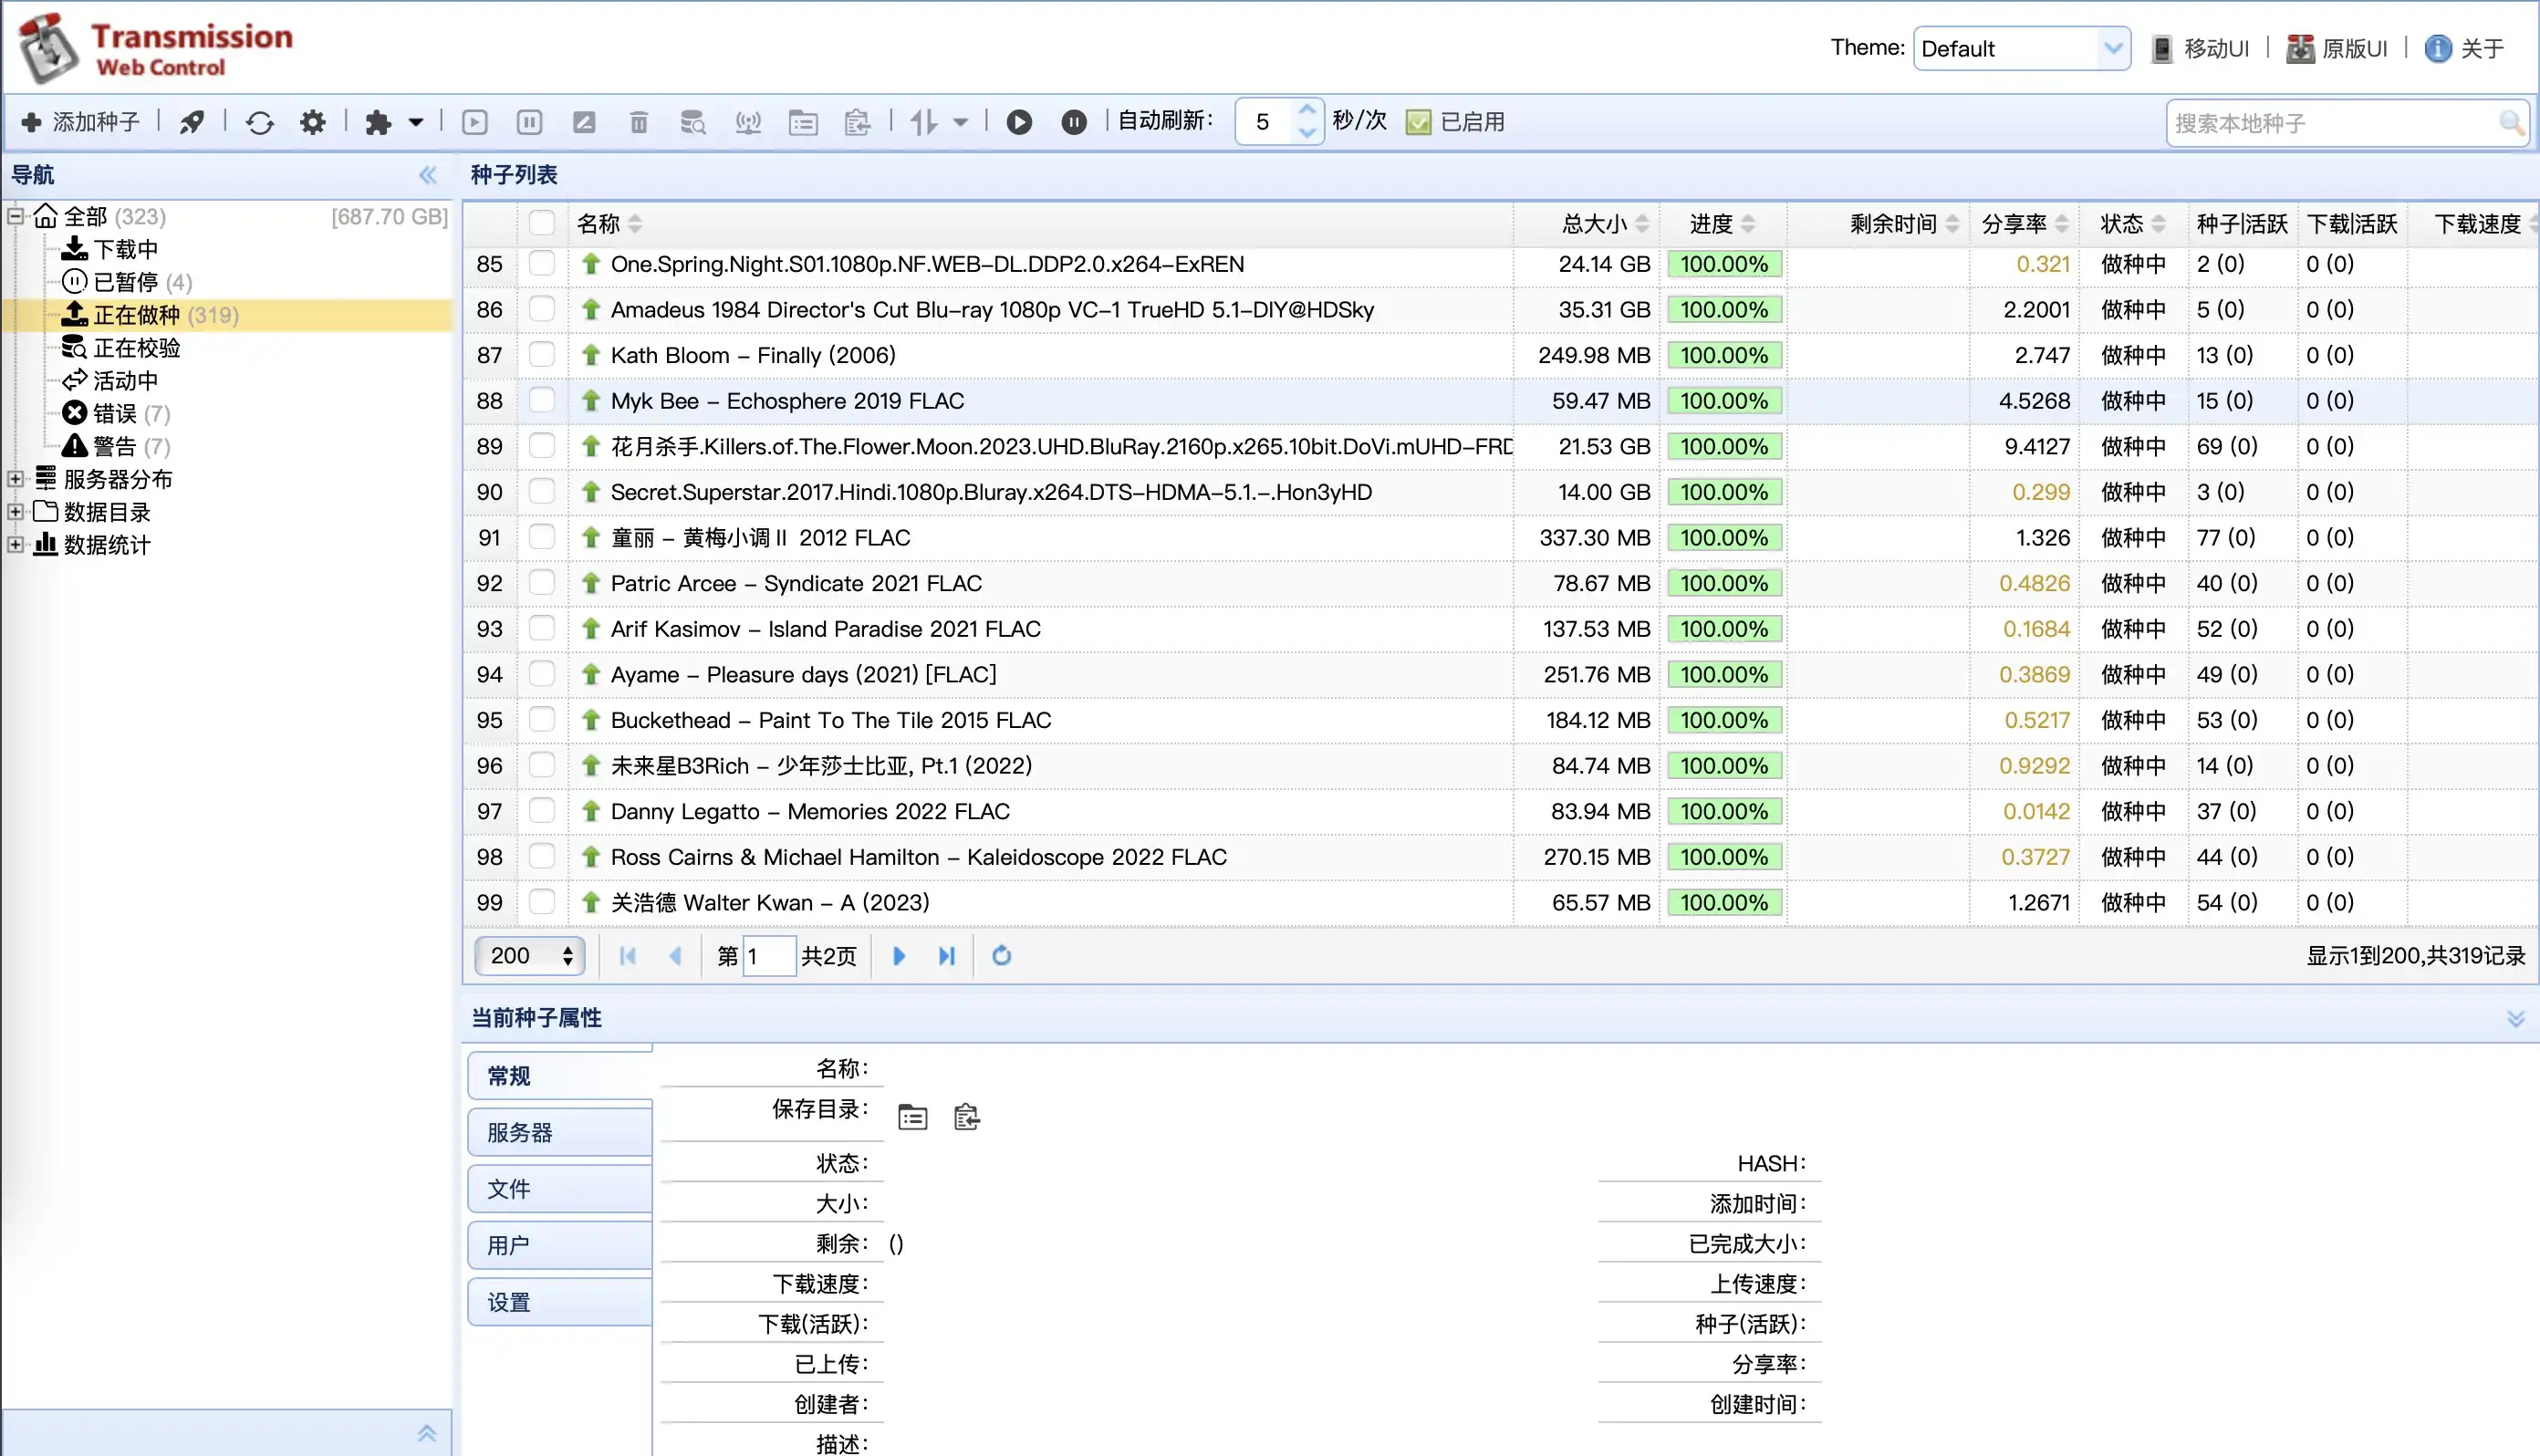The image size is (2540, 1456).
Task: Open the page size dropdown showing 200
Action: pos(529,956)
